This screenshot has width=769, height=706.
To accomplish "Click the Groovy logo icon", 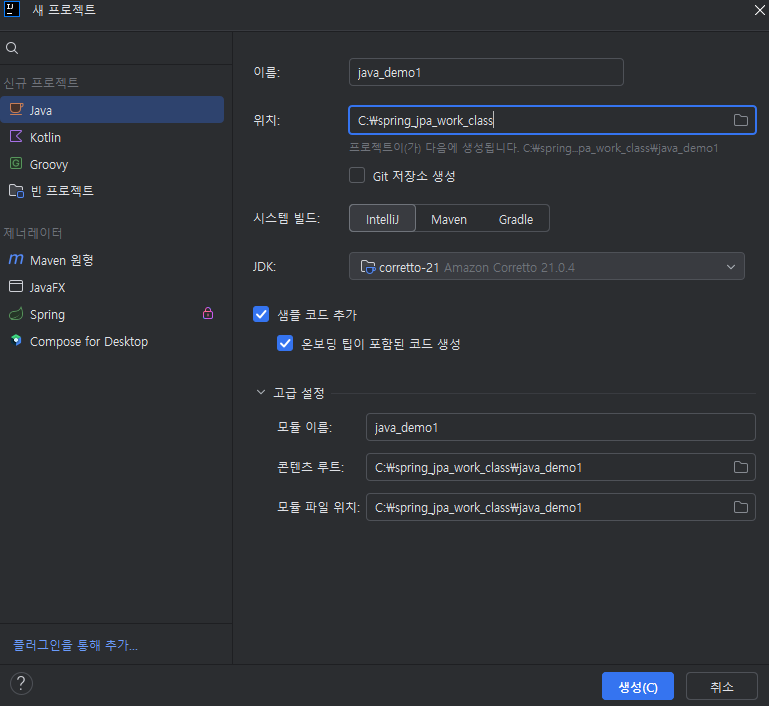I will [16, 163].
